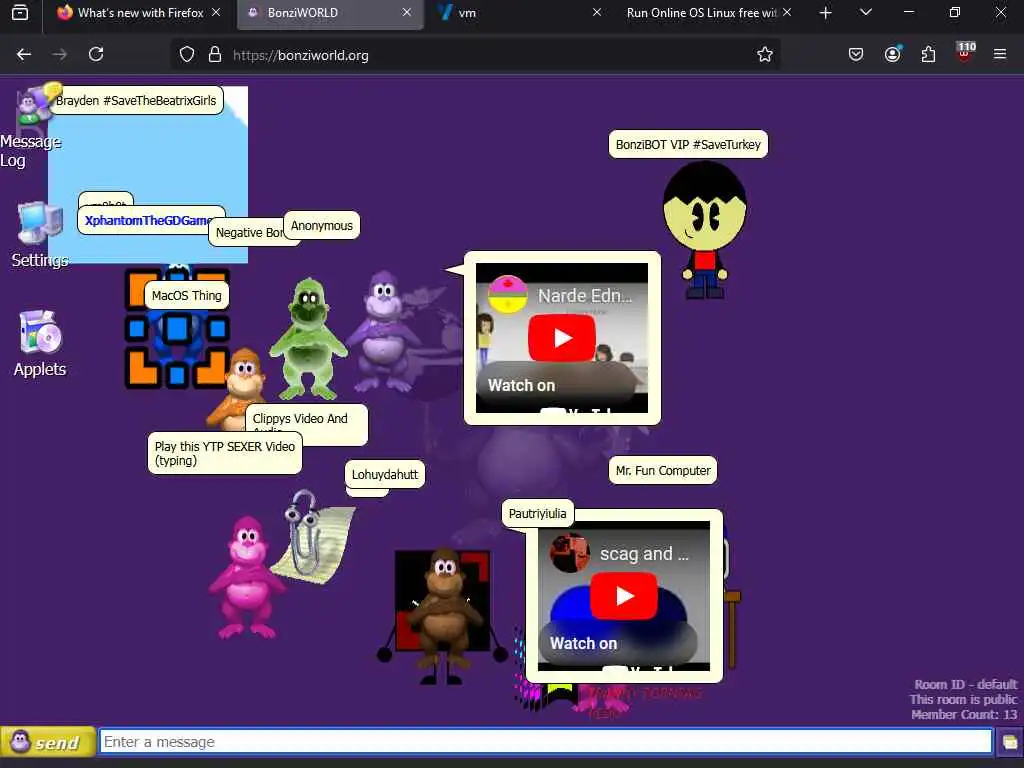The height and width of the screenshot is (768, 1024).
Task: Expand the list all tabs dropdown
Action: coord(866,12)
